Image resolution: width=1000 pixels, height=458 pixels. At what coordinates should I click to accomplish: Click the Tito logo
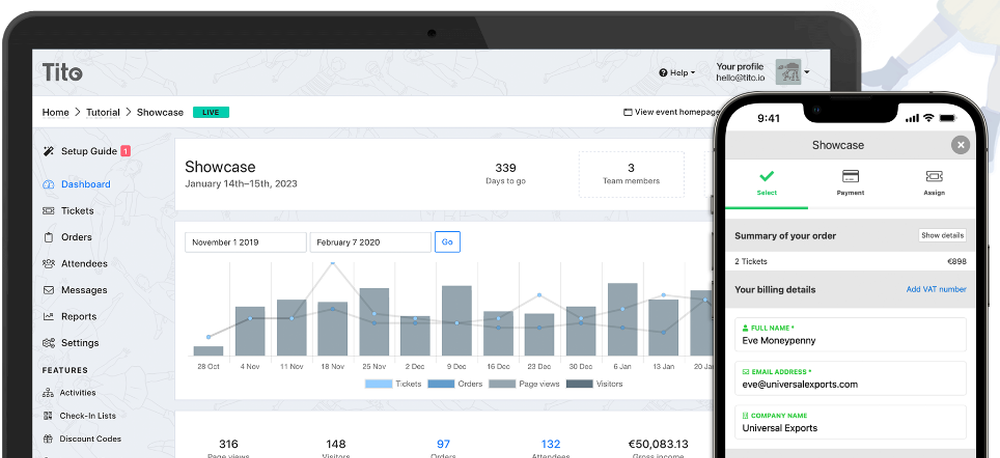tap(62, 72)
